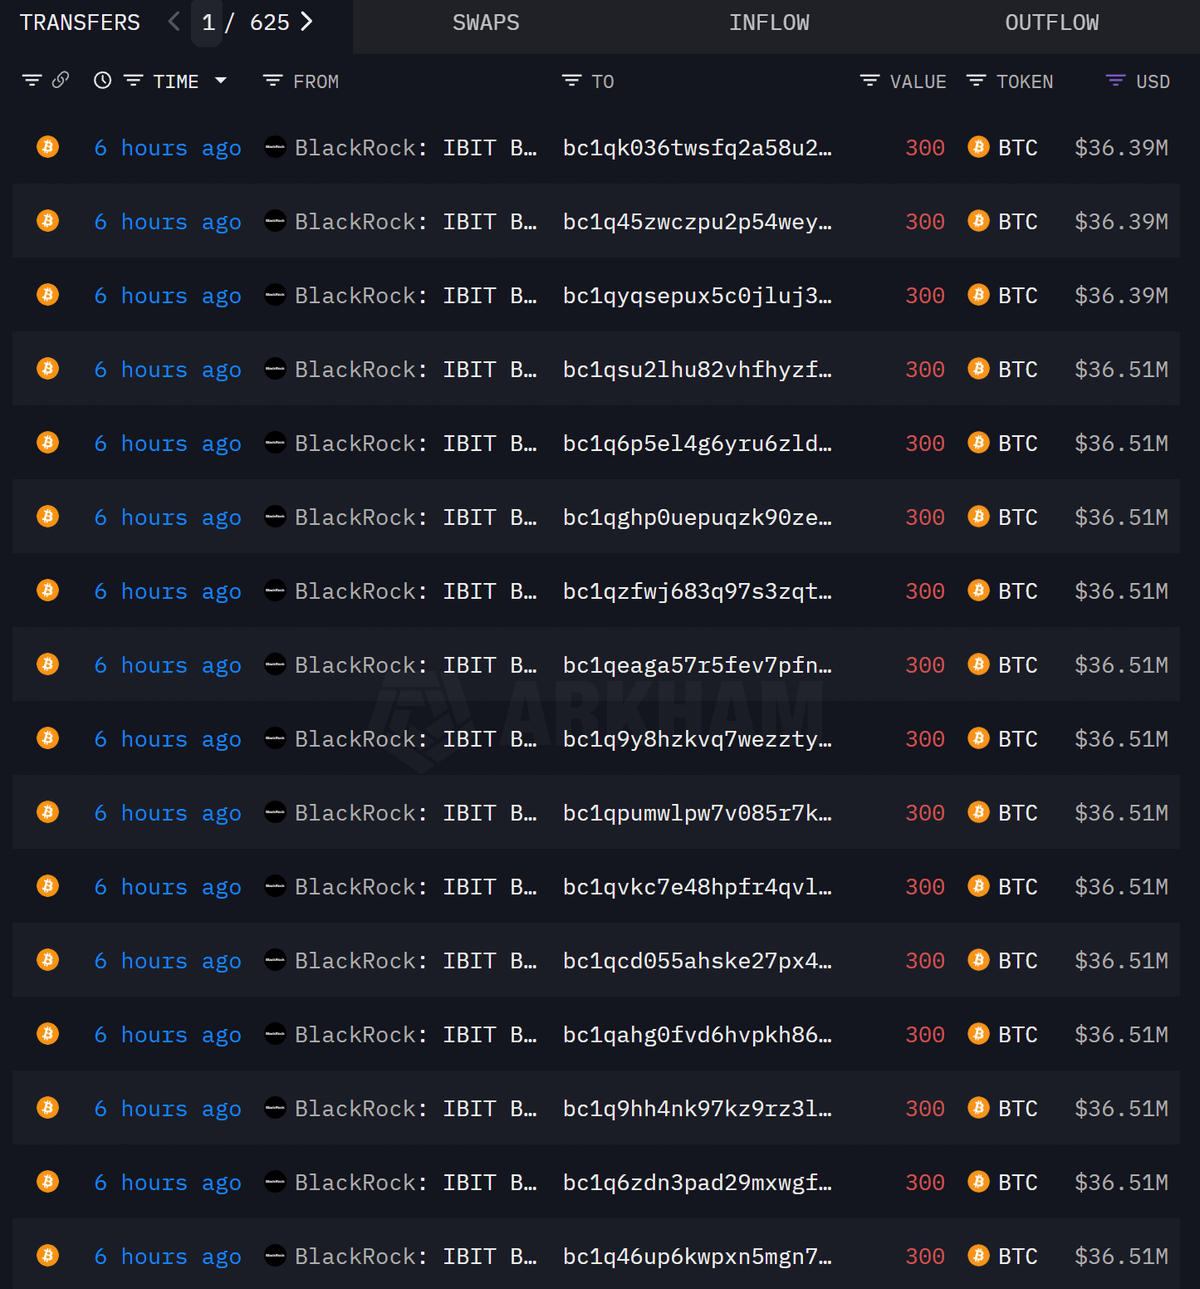Open the TOKEN column filter icon
1200x1289 pixels.
pyautogui.click(x=976, y=81)
